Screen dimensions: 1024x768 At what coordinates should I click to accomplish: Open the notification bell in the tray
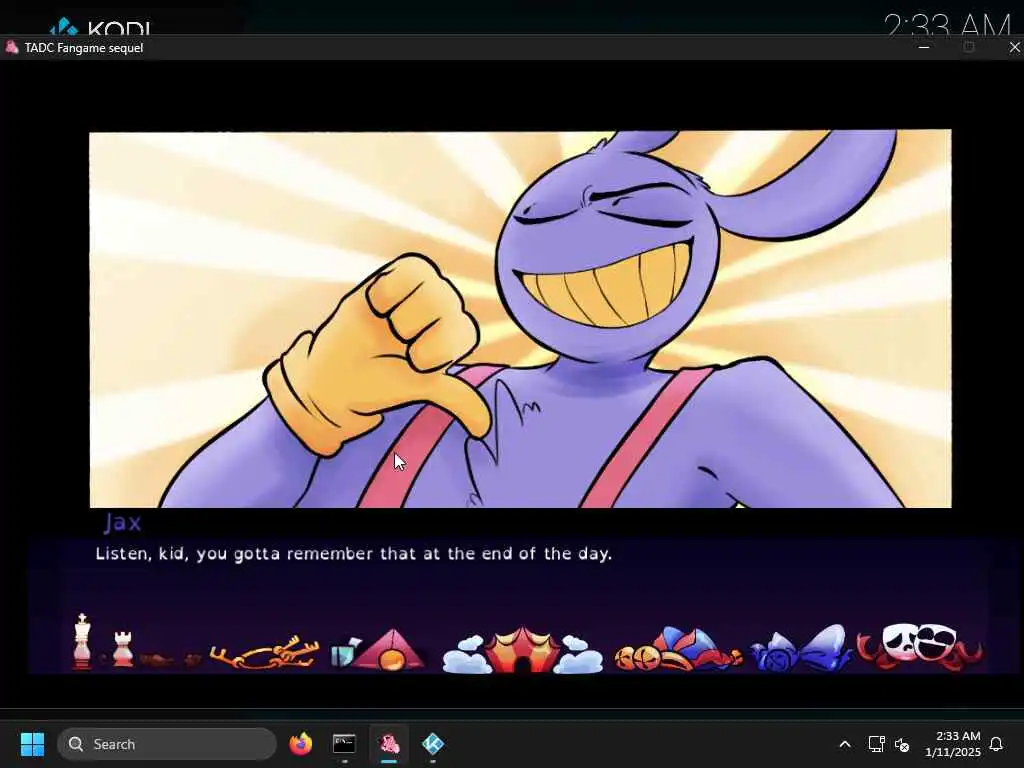pyautogui.click(x=996, y=744)
